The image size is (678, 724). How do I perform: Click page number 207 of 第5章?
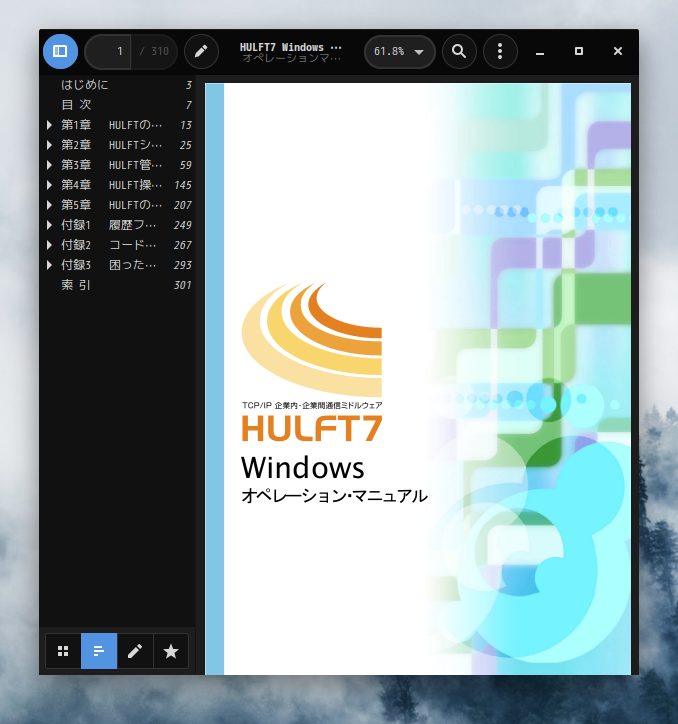click(183, 205)
